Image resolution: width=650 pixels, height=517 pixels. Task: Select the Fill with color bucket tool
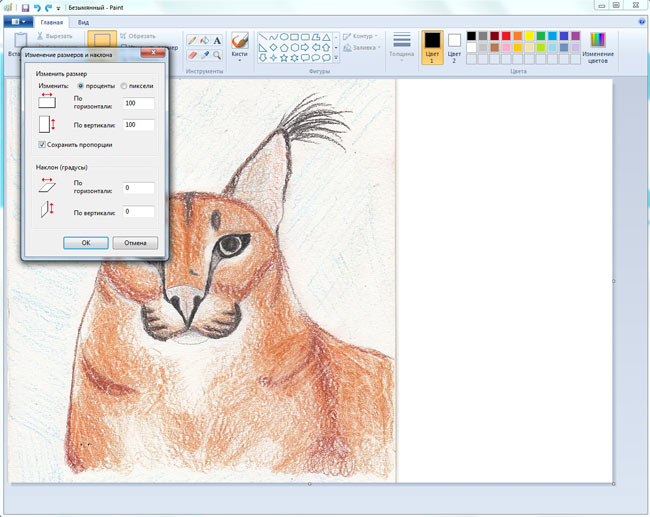(x=205, y=40)
